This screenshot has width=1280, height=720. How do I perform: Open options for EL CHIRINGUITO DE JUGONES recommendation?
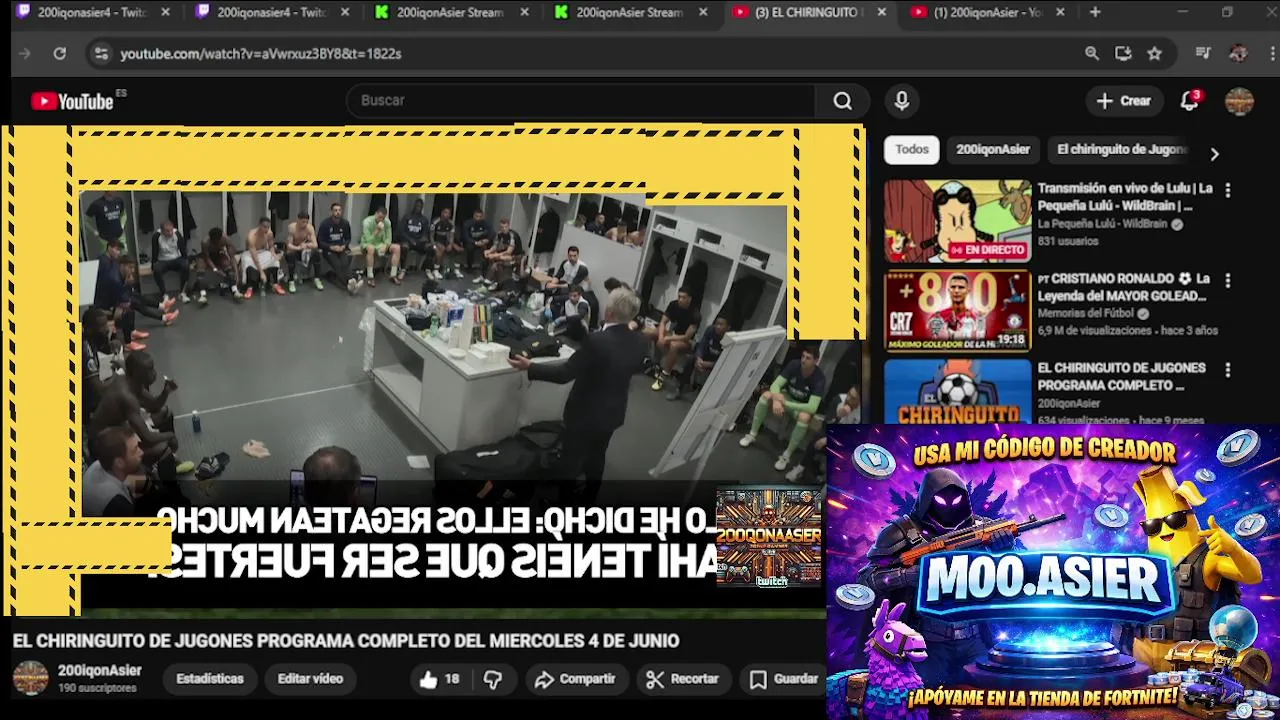(1228, 370)
